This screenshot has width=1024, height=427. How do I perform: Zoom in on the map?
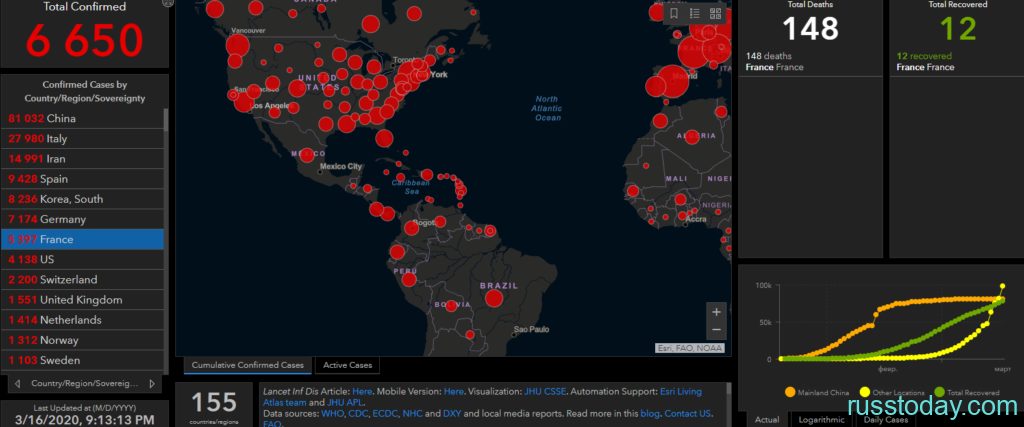(x=715, y=312)
